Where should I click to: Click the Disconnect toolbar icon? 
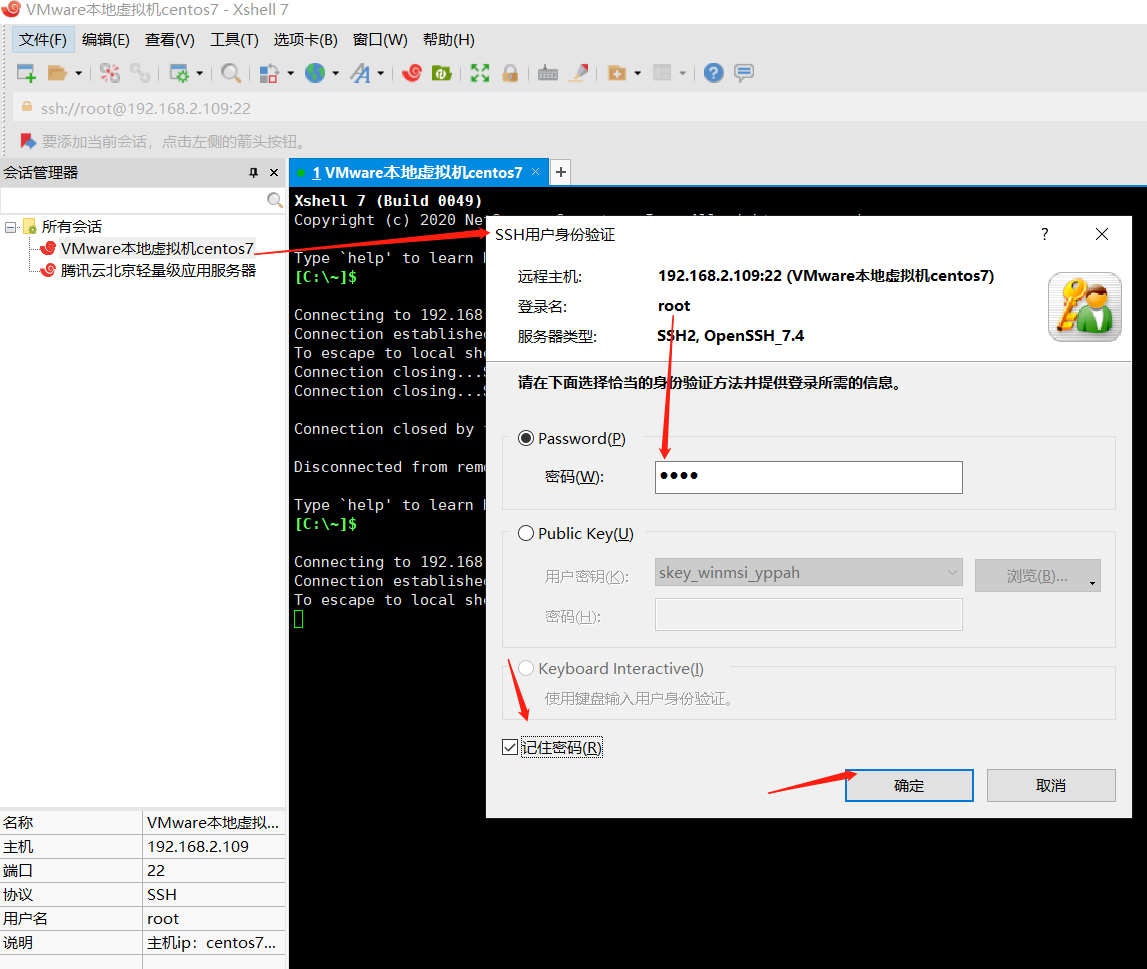click(110, 73)
